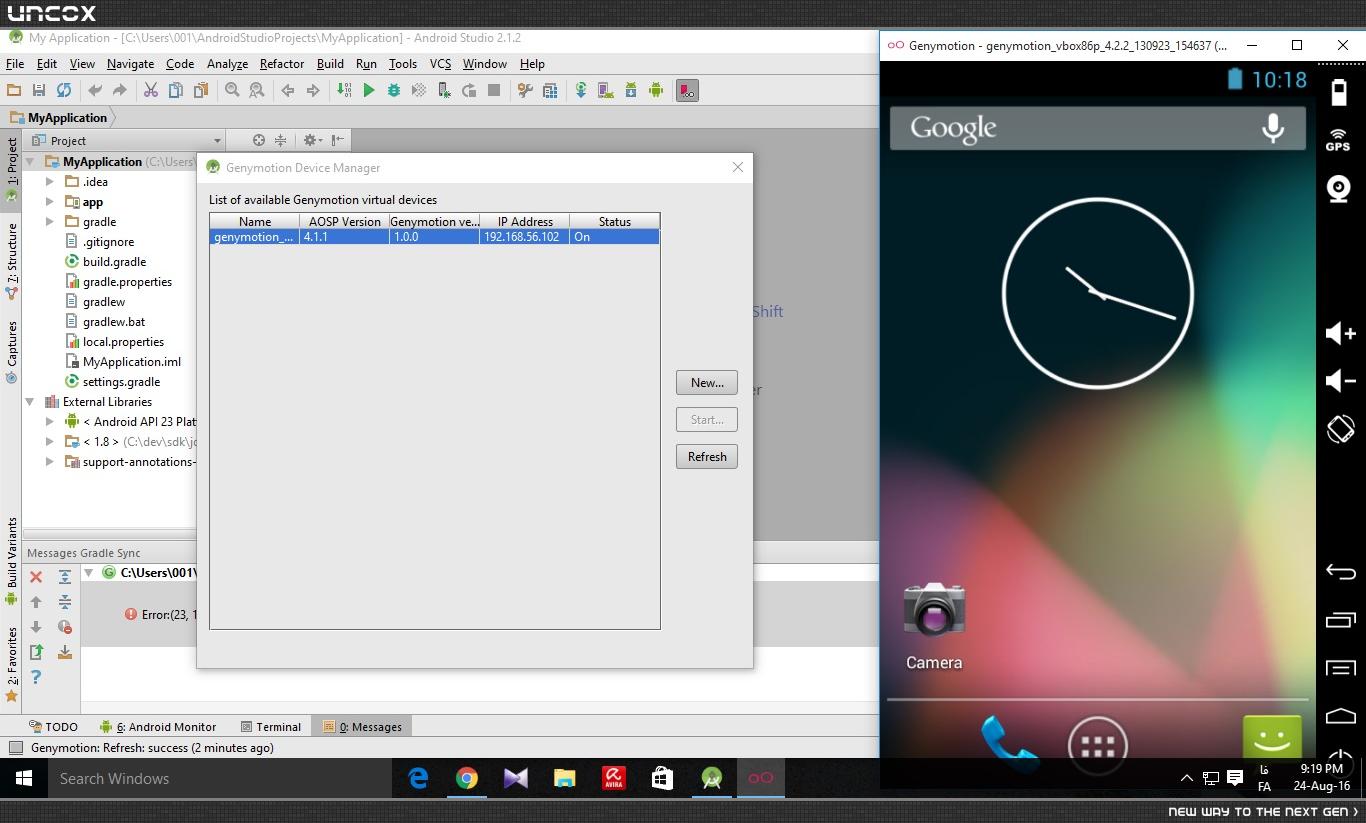Click the Stop square icon
Screen dimensions: 1366x823
click(x=494, y=90)
